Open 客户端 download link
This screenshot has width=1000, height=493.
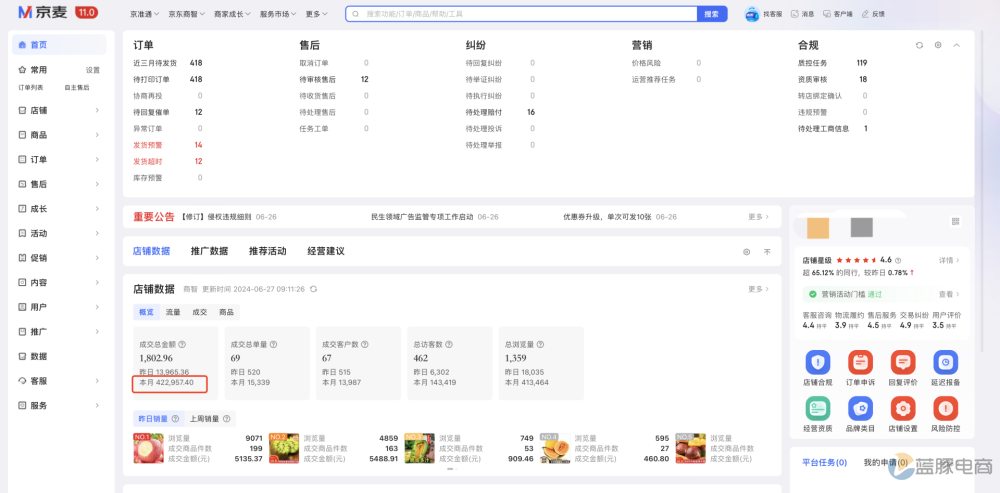coord(837,14)
